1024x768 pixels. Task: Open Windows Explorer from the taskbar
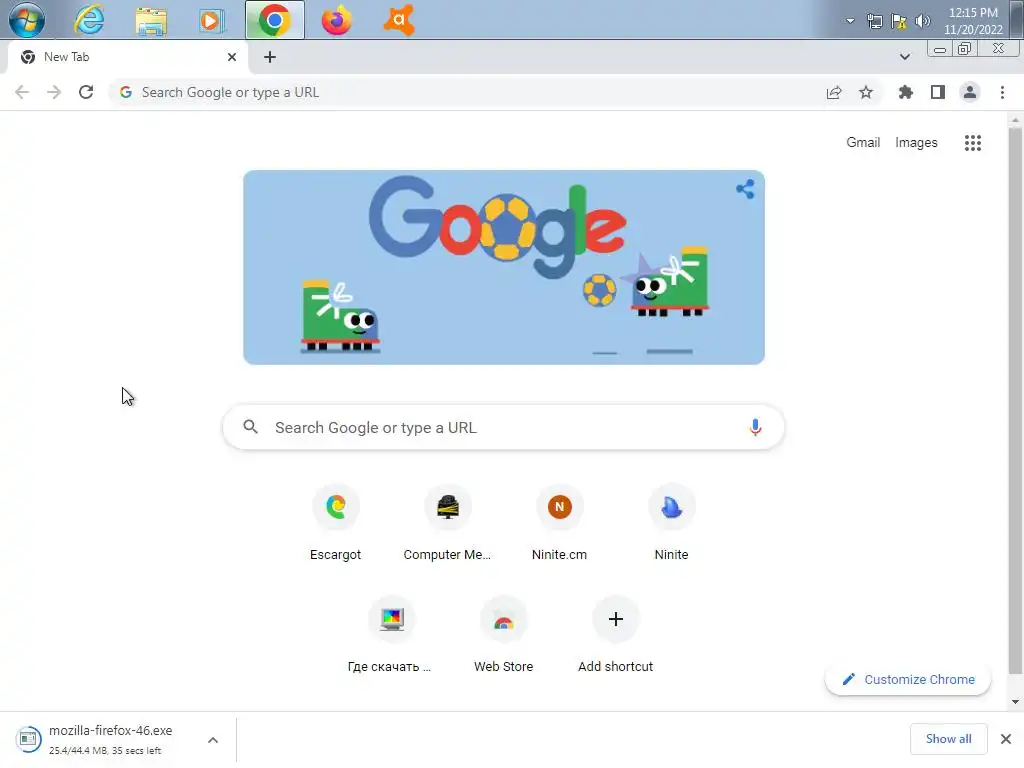click(151, 20)
